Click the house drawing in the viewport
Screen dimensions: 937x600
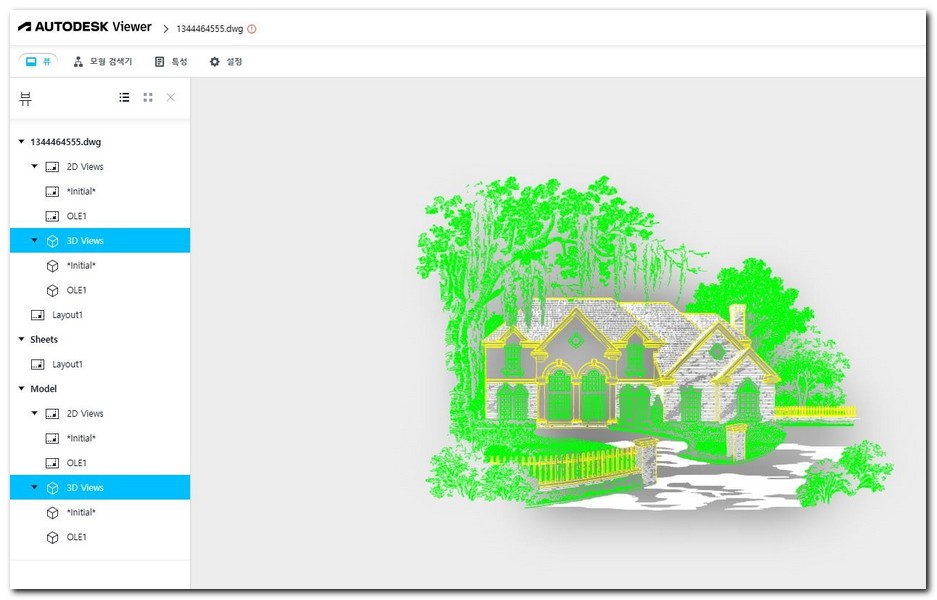(x=600, y=380)
